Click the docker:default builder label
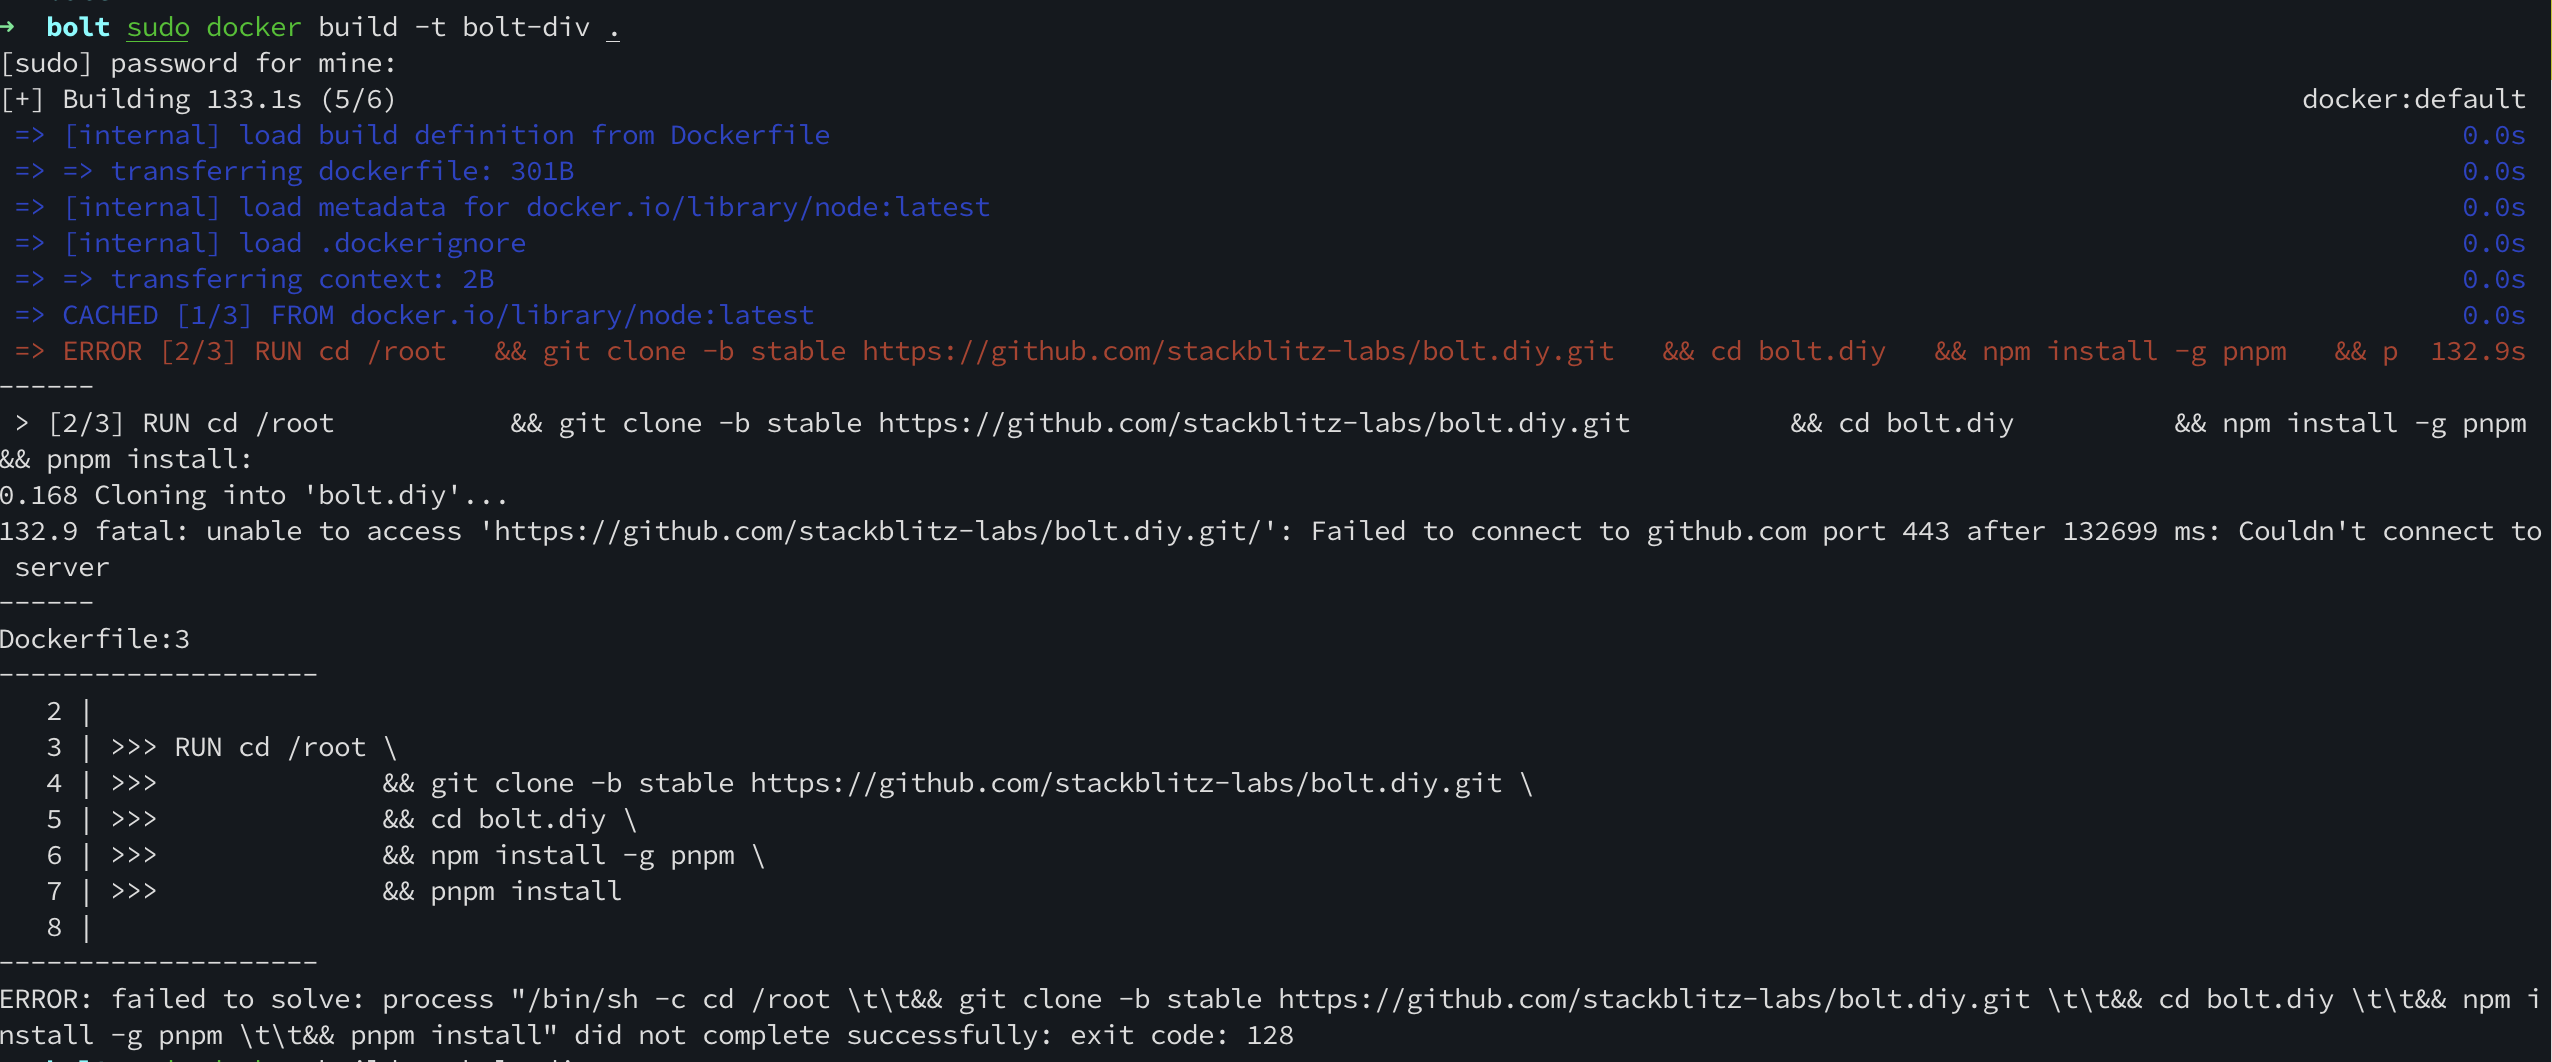 click(2413, 99)
